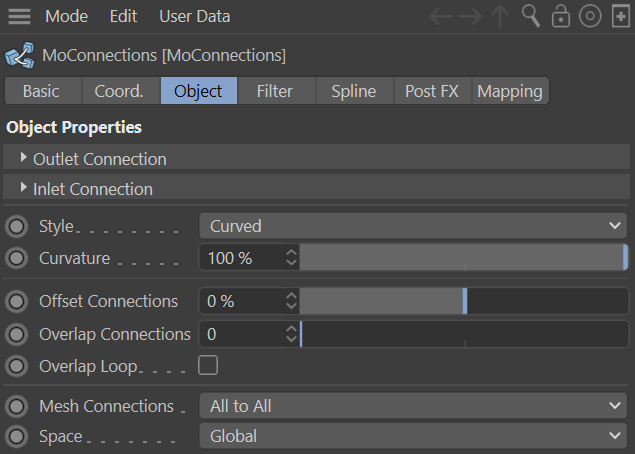The height and width of the screenshot is (454, 635).
Task: Switch to the Spline tab
Action: 353,91
